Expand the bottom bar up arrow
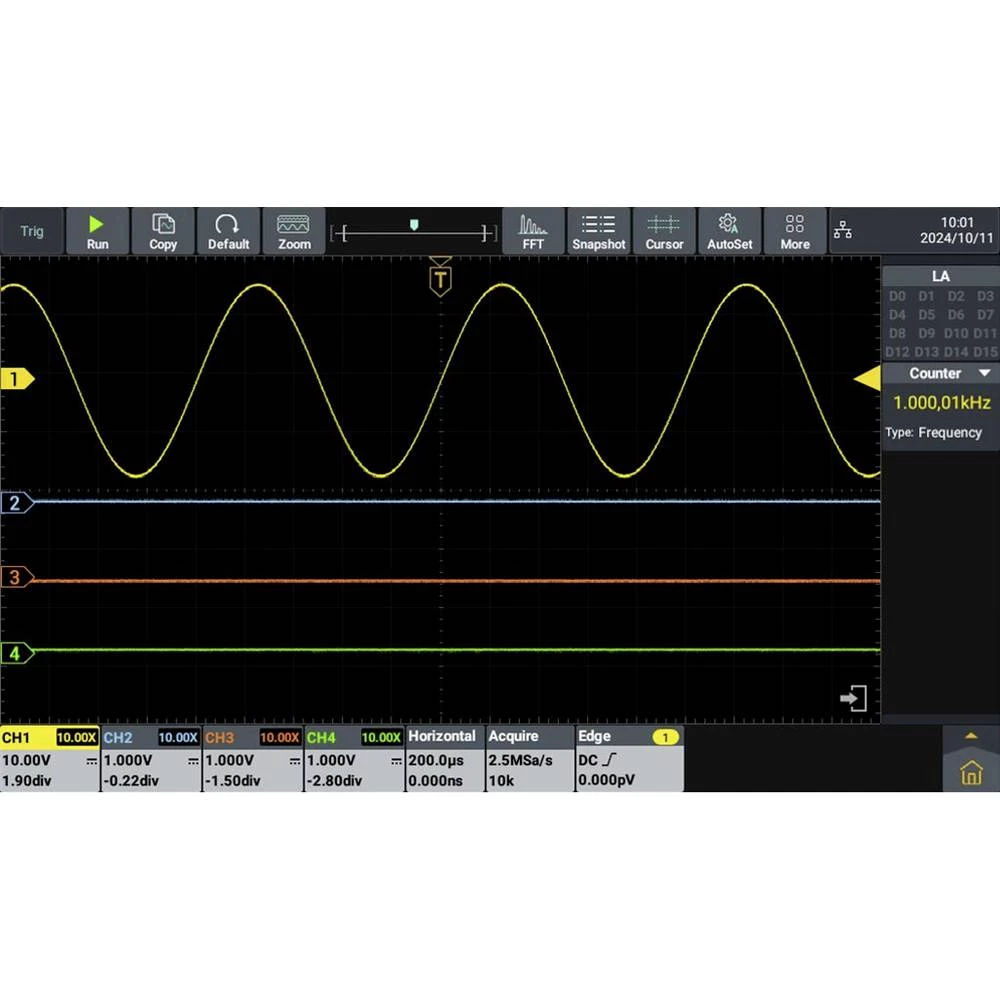 coord(970,736)
